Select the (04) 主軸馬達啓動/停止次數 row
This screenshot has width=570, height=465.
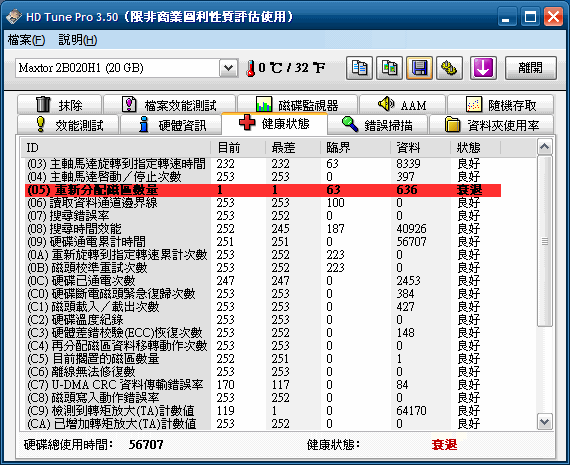[x=263, y=177]
